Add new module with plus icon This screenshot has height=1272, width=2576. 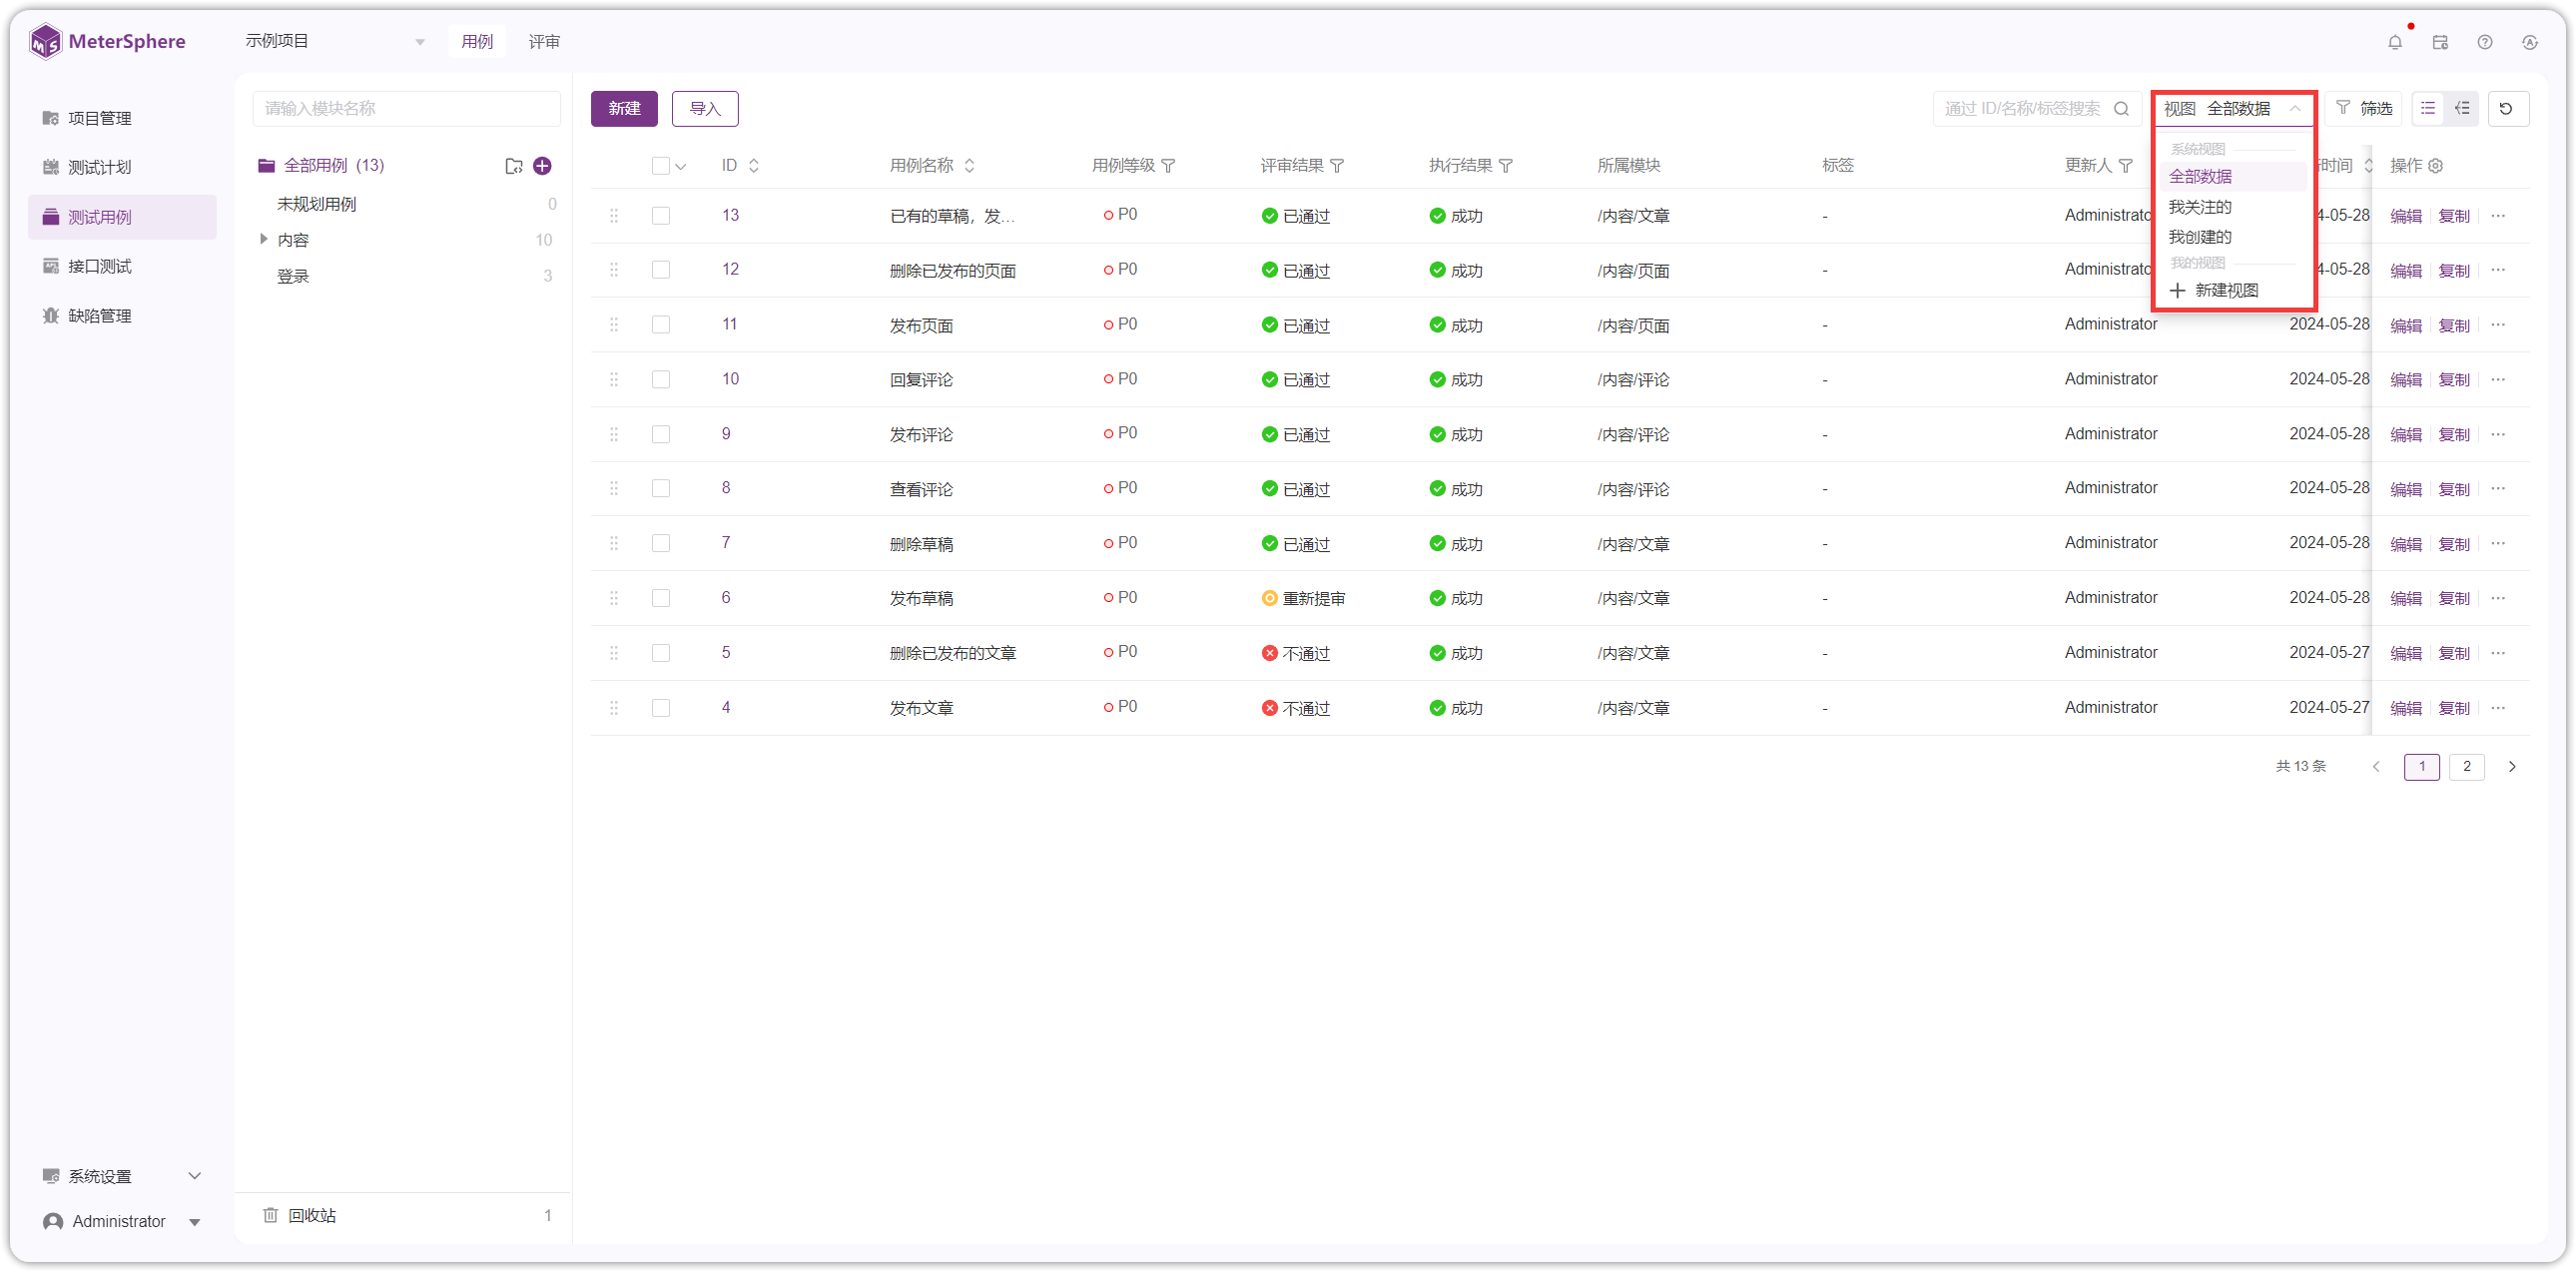[x=542, y=166]
